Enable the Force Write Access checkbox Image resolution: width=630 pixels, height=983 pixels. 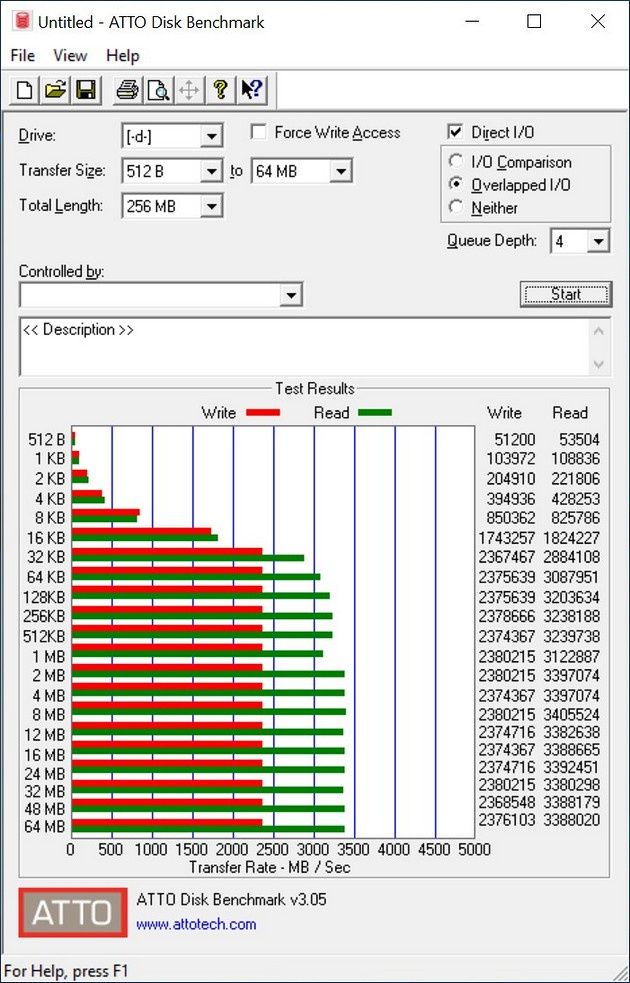258,132
